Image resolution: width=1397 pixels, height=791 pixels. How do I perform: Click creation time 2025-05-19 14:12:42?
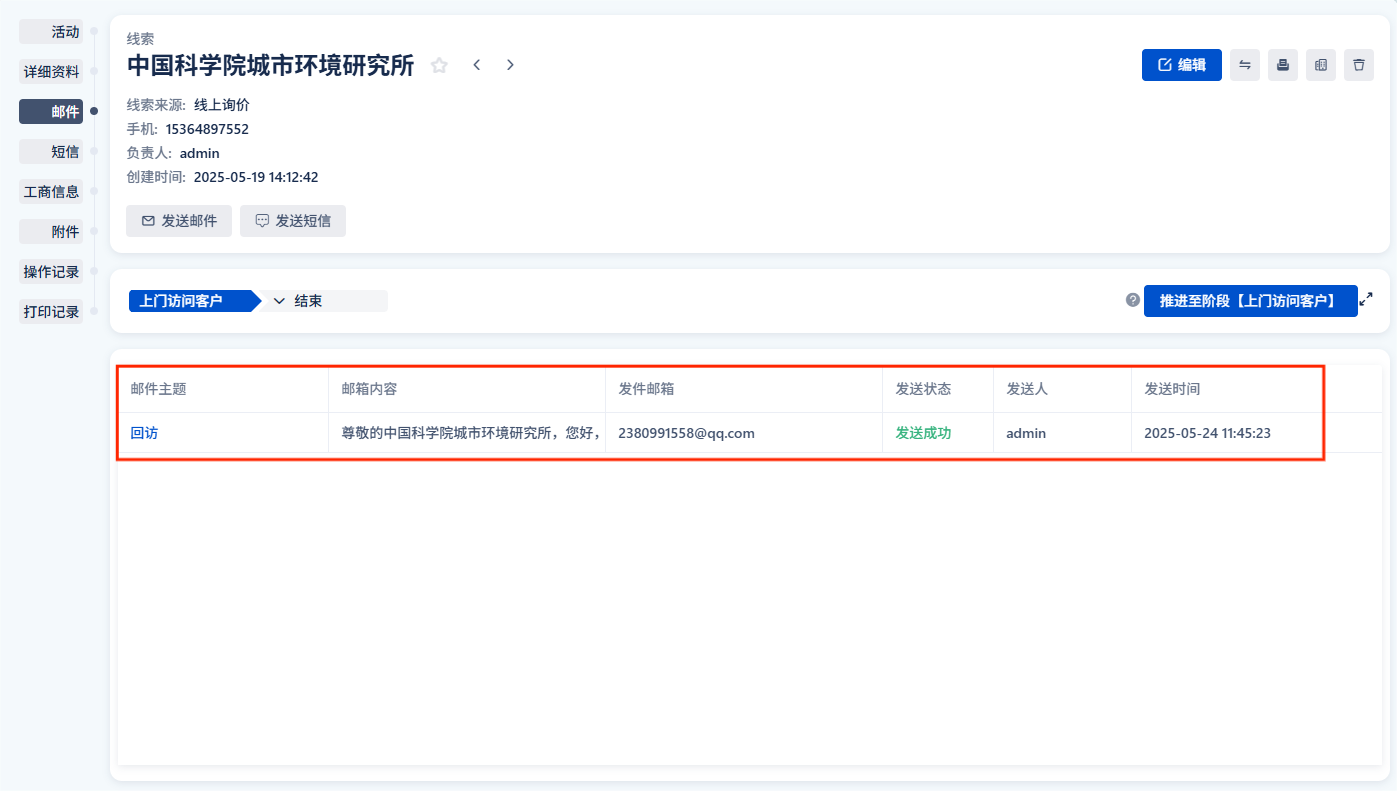click(256, 177)
